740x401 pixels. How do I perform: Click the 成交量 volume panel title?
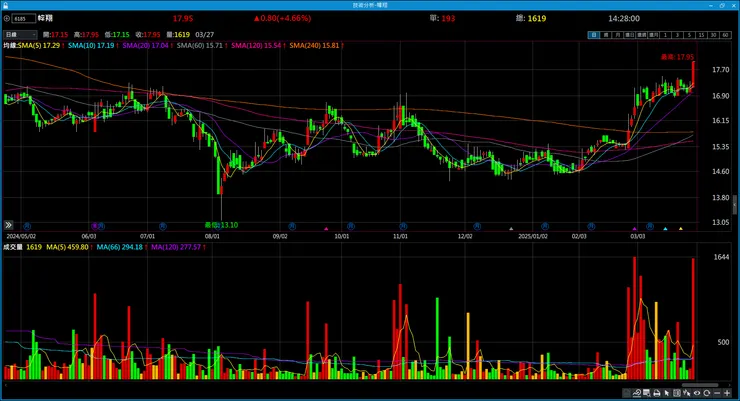13,247
